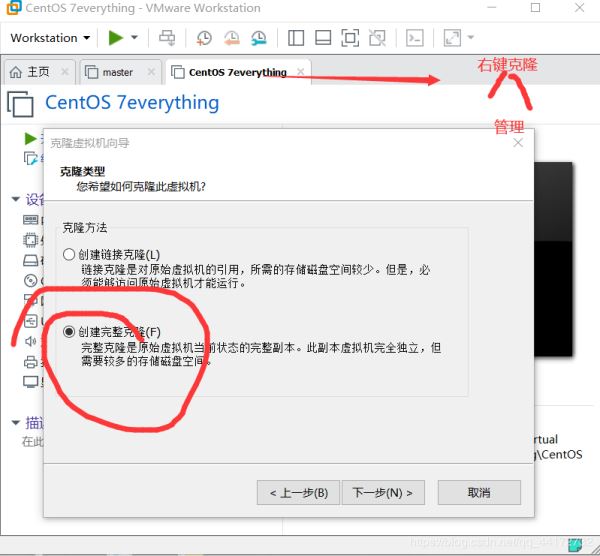Click the 下一步(N) > button
The height and width of the screenshot is (556, 600).
click(x=383, y=492)
